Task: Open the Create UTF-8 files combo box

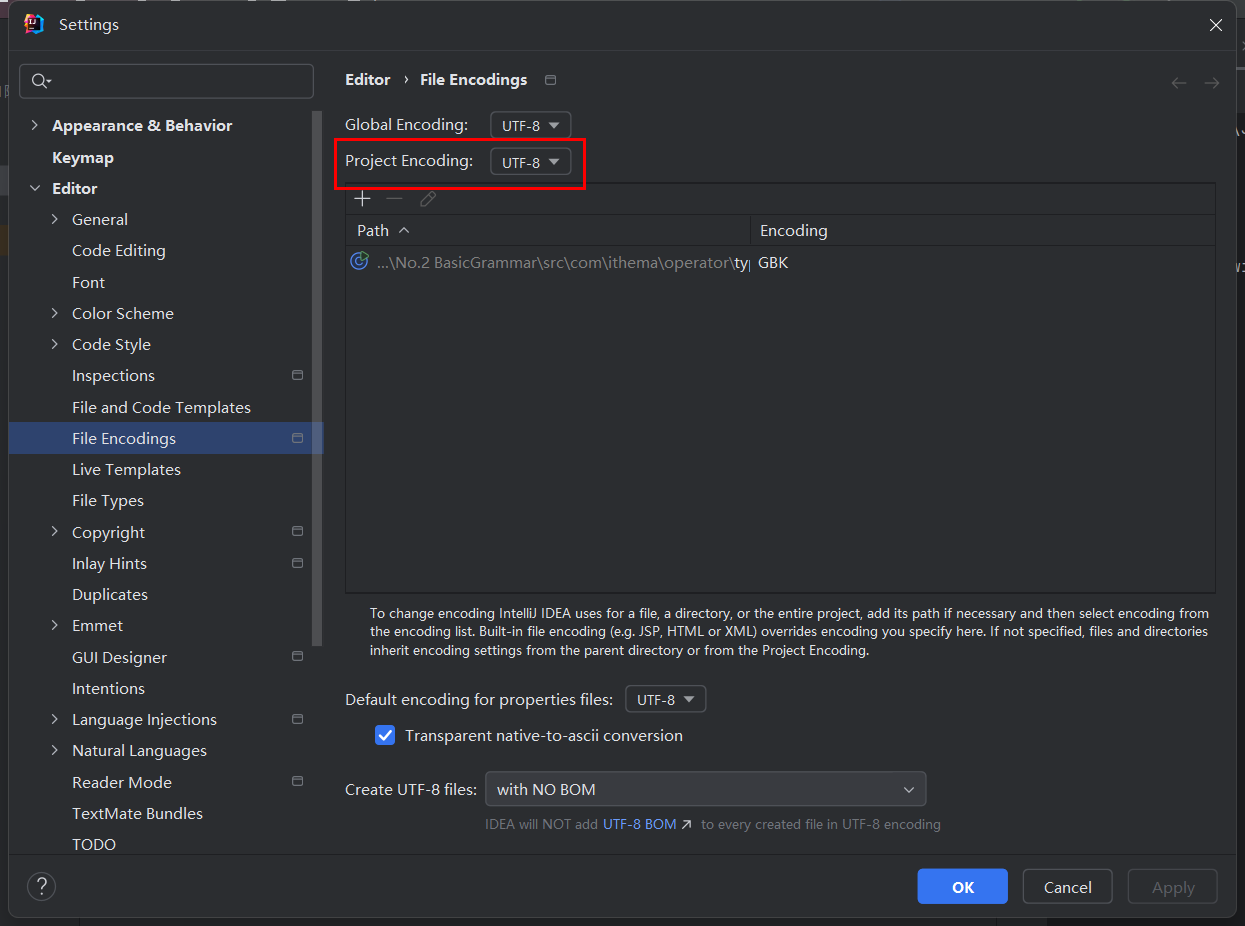Action: pyautogui.click(x=705, y=789)
